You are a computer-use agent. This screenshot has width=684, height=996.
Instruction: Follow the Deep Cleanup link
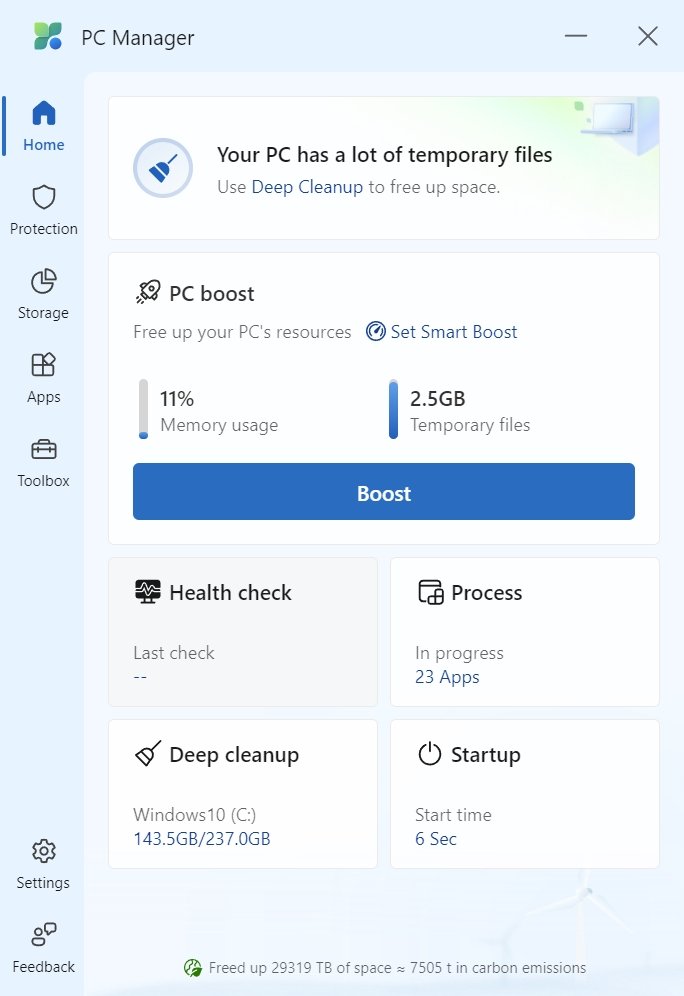[x=307, y=187]
